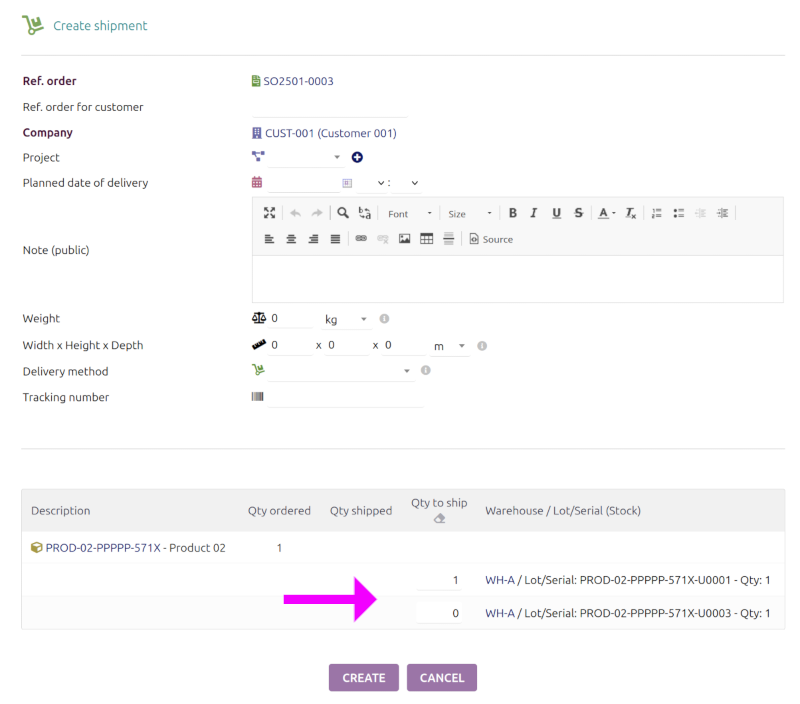Viewport: 800px width, 704px height.
Task: Open the text color picker
Action: click(606, 213)
